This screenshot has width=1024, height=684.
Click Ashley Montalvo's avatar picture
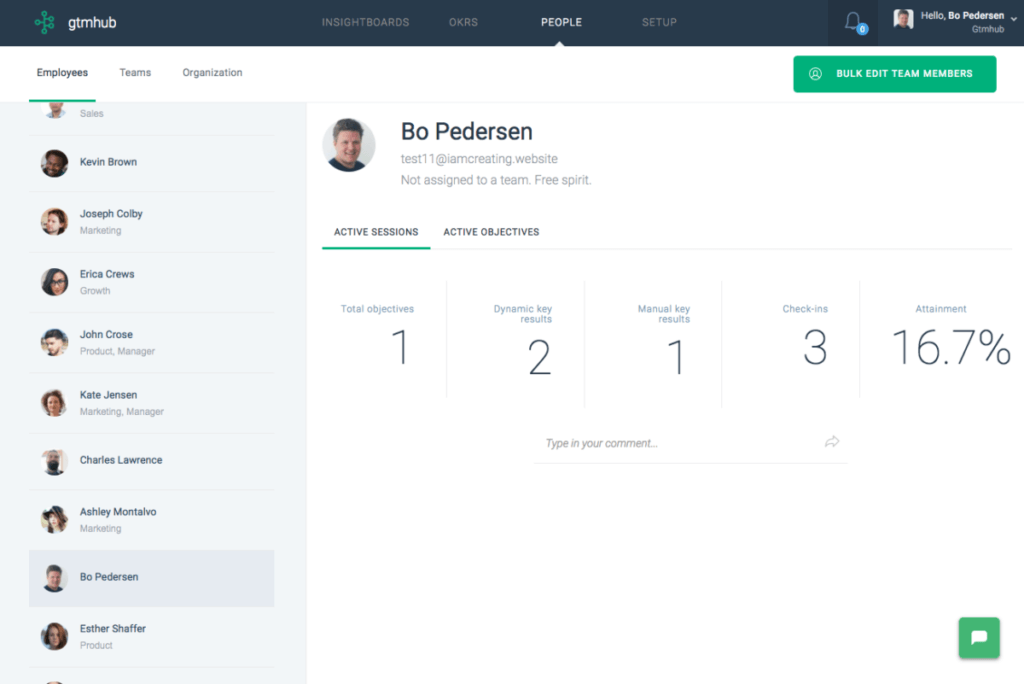53,519
